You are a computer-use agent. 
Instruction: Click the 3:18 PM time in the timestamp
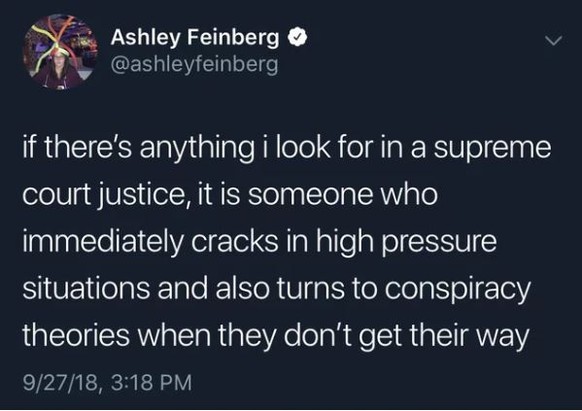coord(151,382)
